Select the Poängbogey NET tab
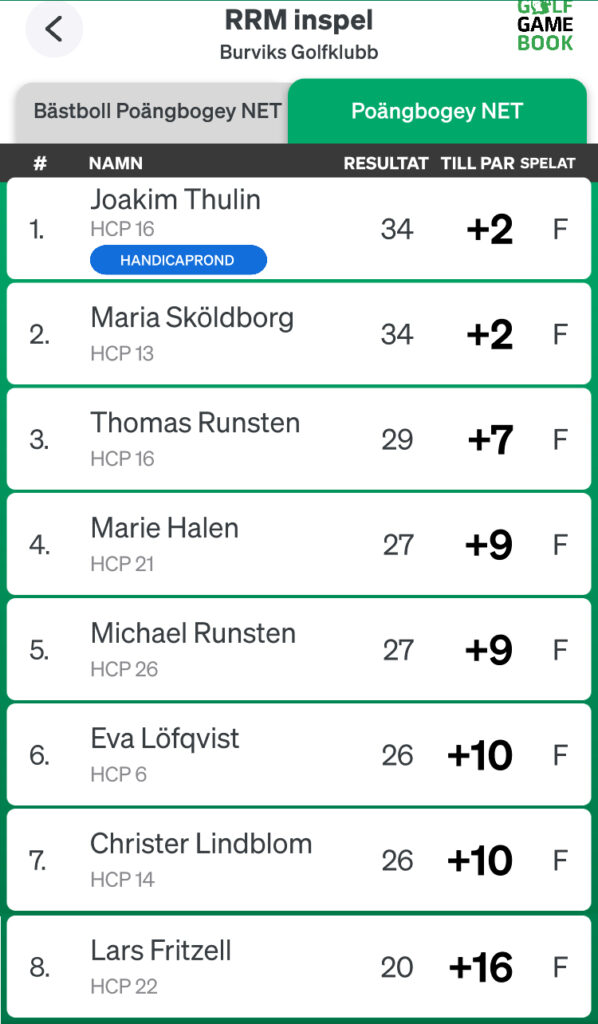 point(437,111)
